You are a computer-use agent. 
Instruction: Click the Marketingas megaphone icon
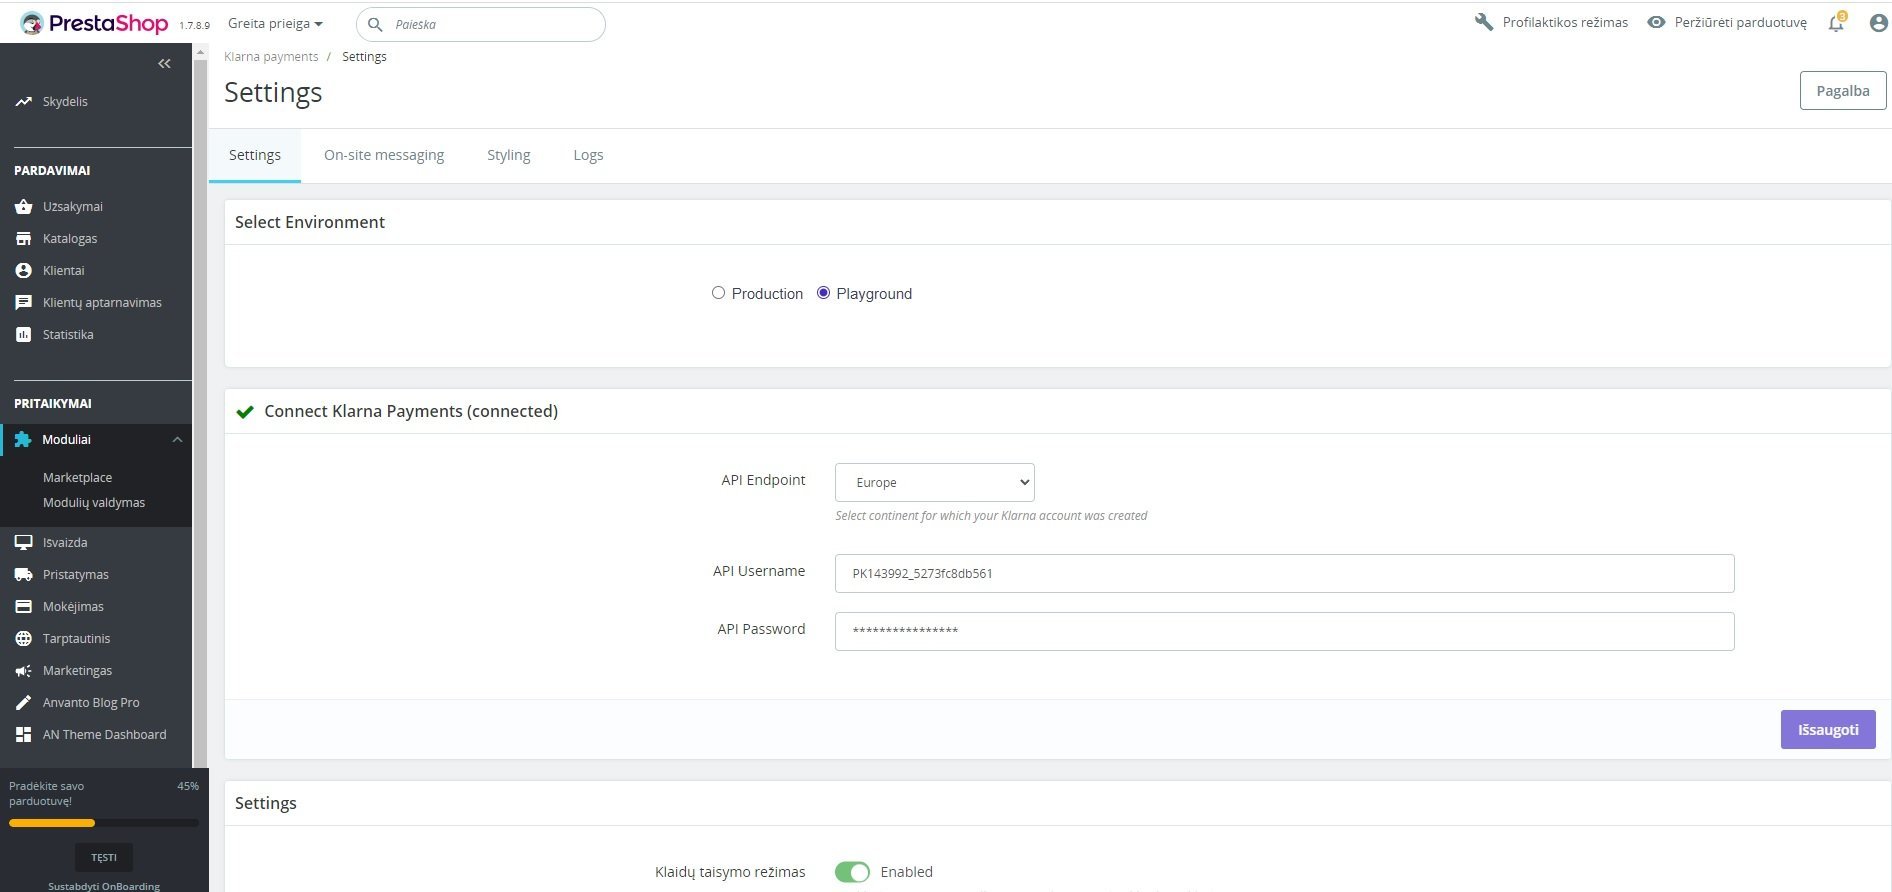pyautogui.click(x=24, y=671)
